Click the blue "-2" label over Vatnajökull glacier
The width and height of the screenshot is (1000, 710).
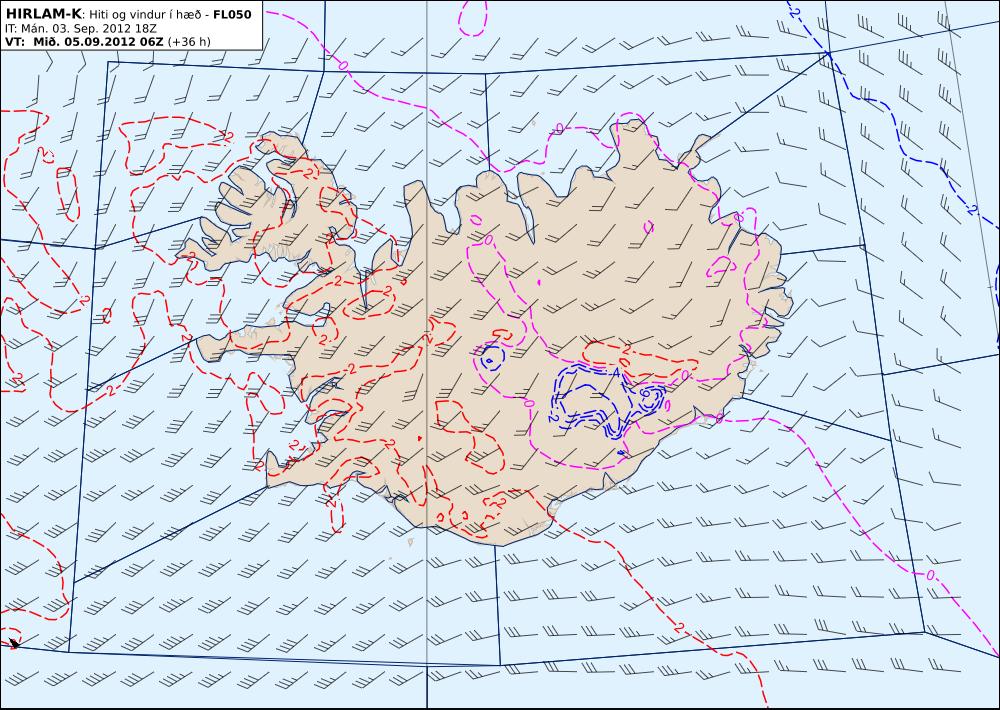point(553,418)
